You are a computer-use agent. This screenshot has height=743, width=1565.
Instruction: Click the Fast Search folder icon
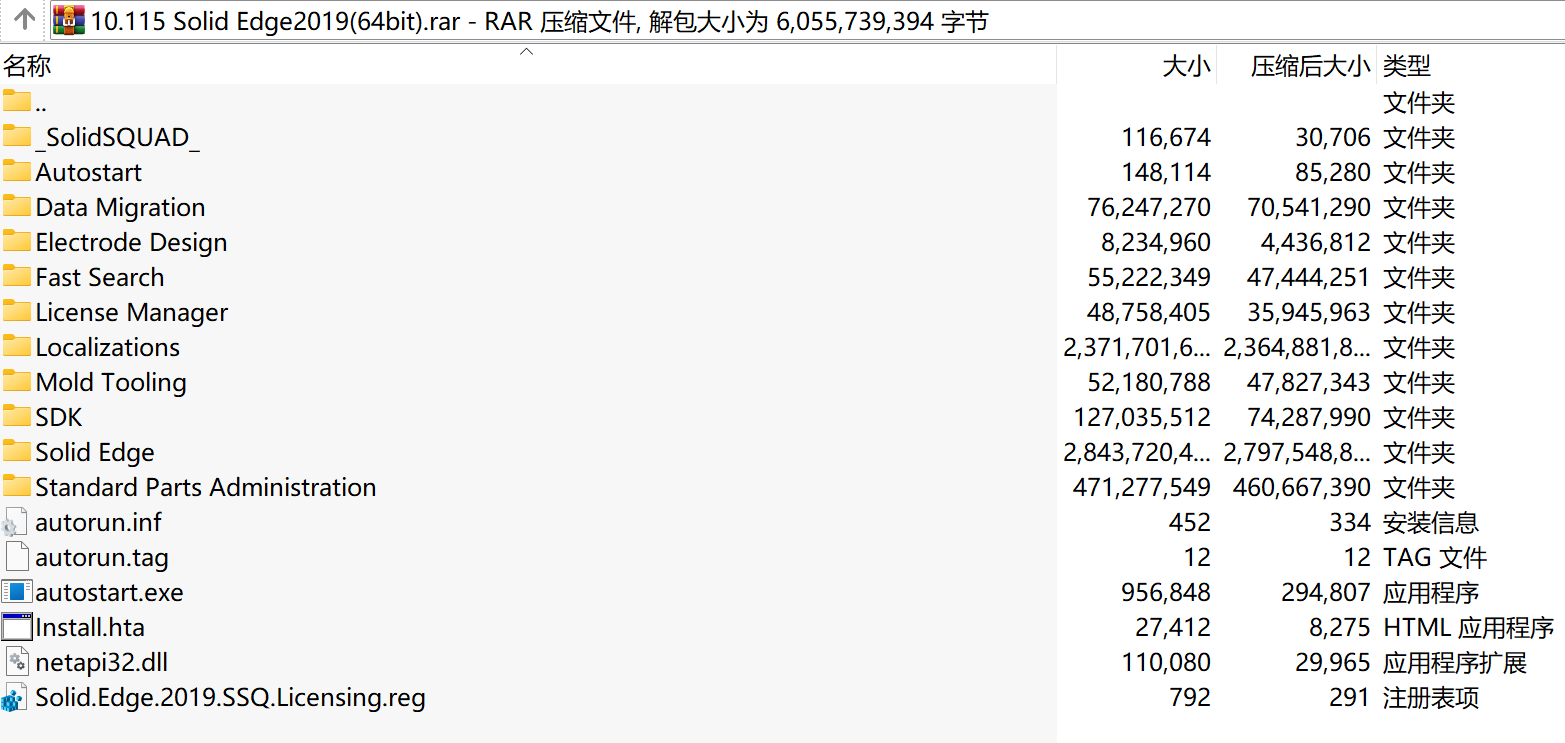tap(17, 277)
